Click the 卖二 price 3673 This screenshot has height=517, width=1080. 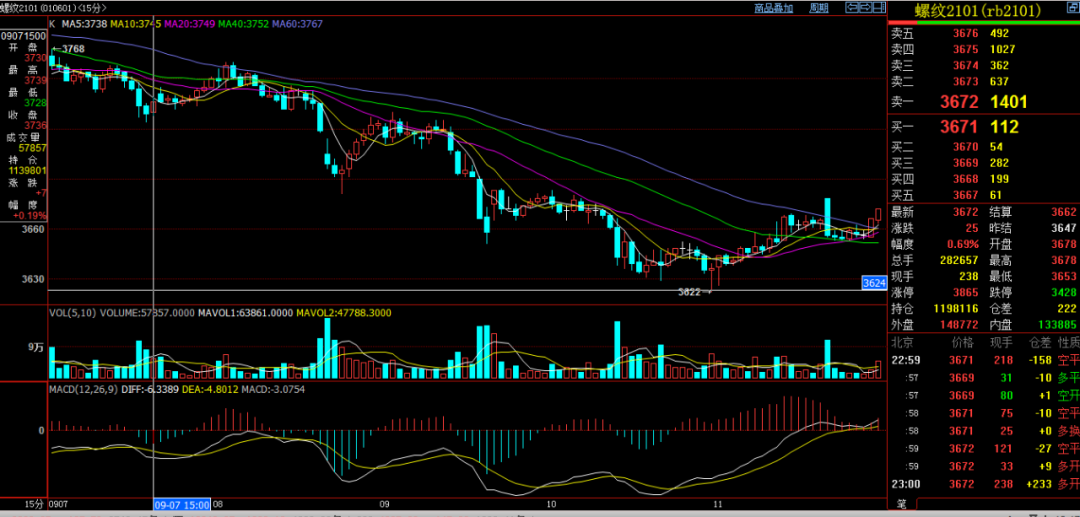[966, 82]
